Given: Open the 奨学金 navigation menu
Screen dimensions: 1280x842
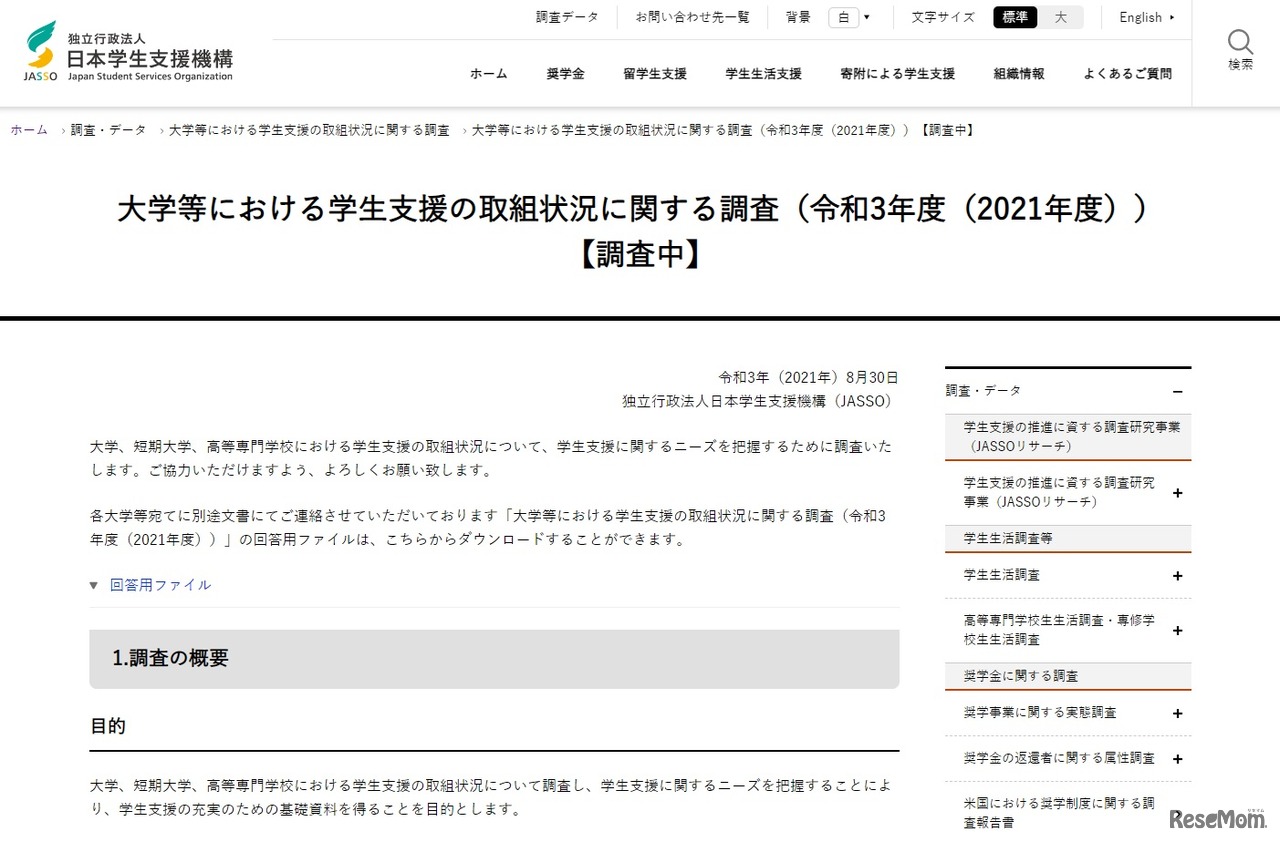Looking at the screenshot, I should (566, 73).
